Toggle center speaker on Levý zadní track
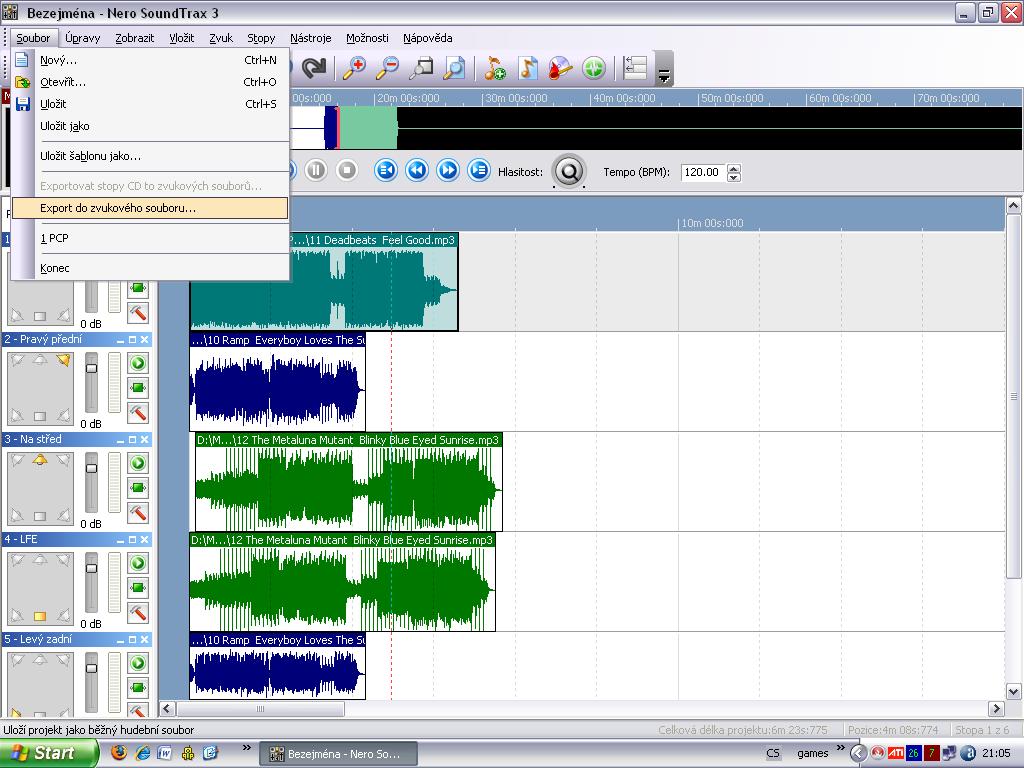The image size is (1024, 768). click(x=40, y=660)
